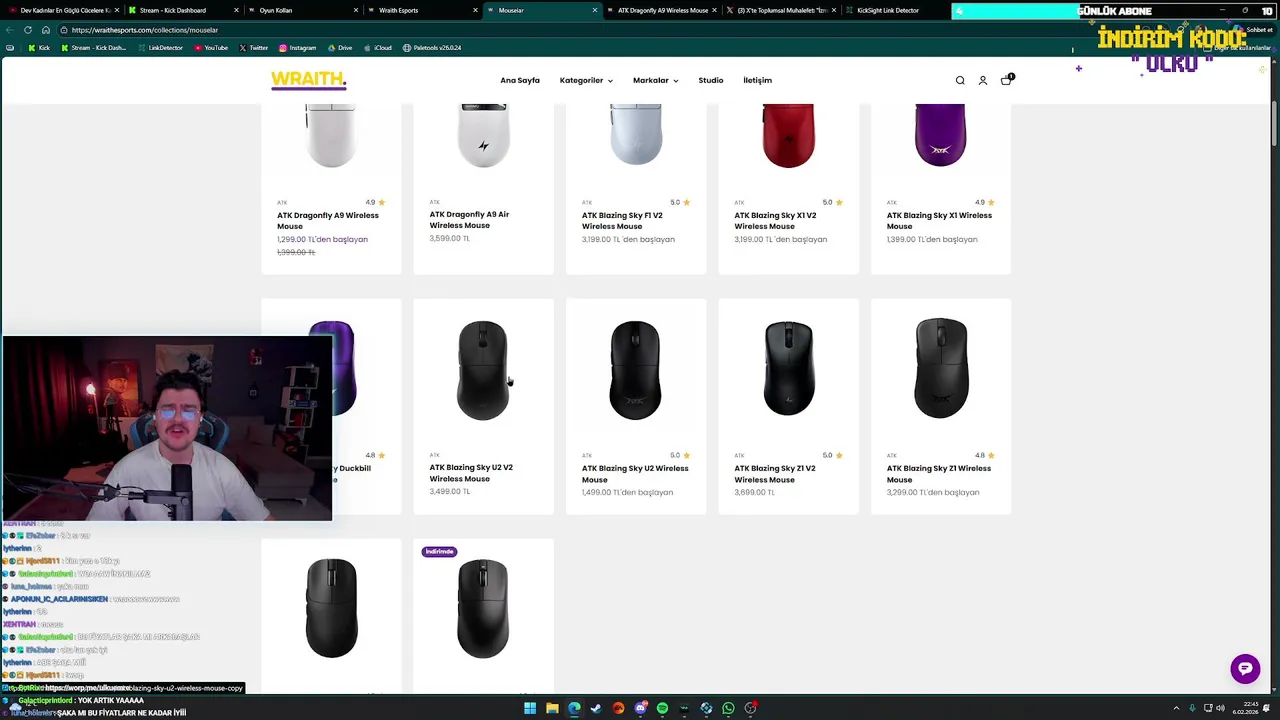
Task: Open iCloud bookmark
Action: pos(377,48)
